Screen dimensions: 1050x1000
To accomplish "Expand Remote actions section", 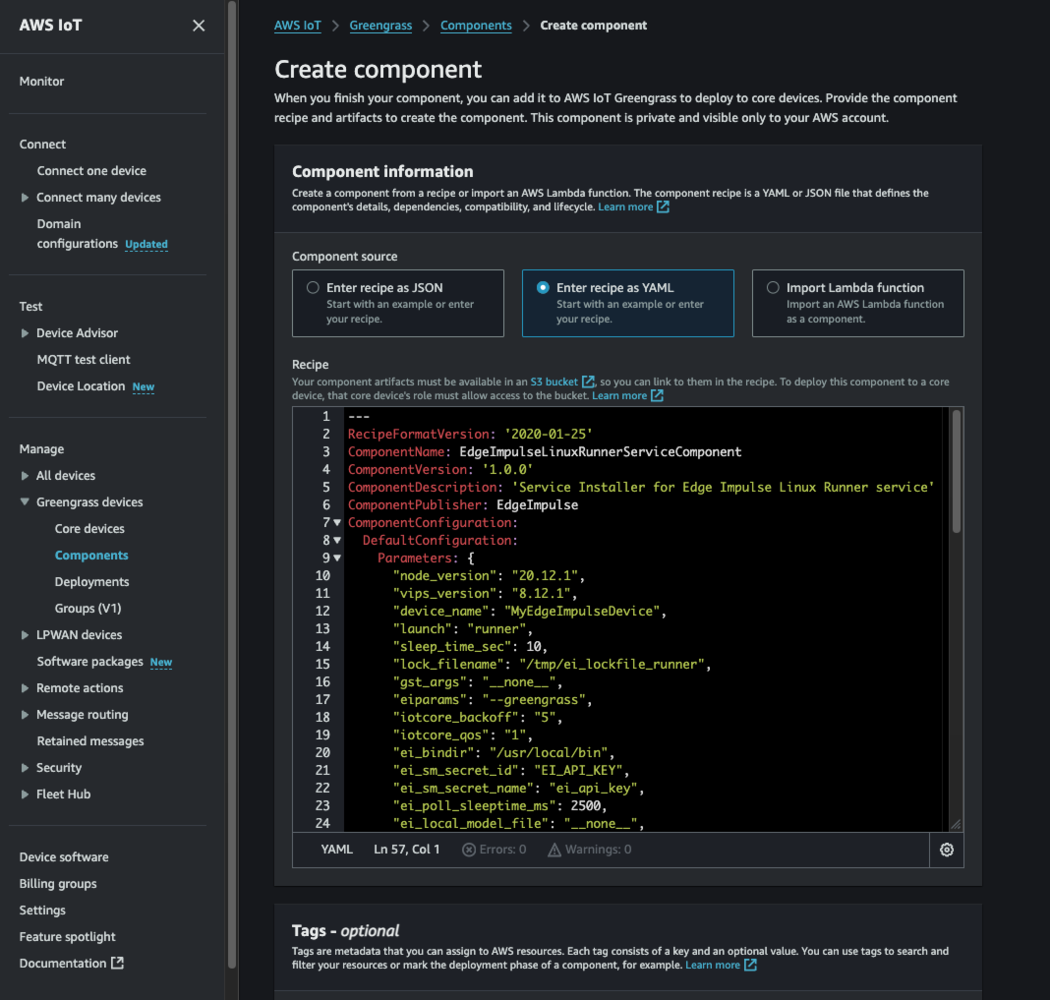I will click(25, 688).
